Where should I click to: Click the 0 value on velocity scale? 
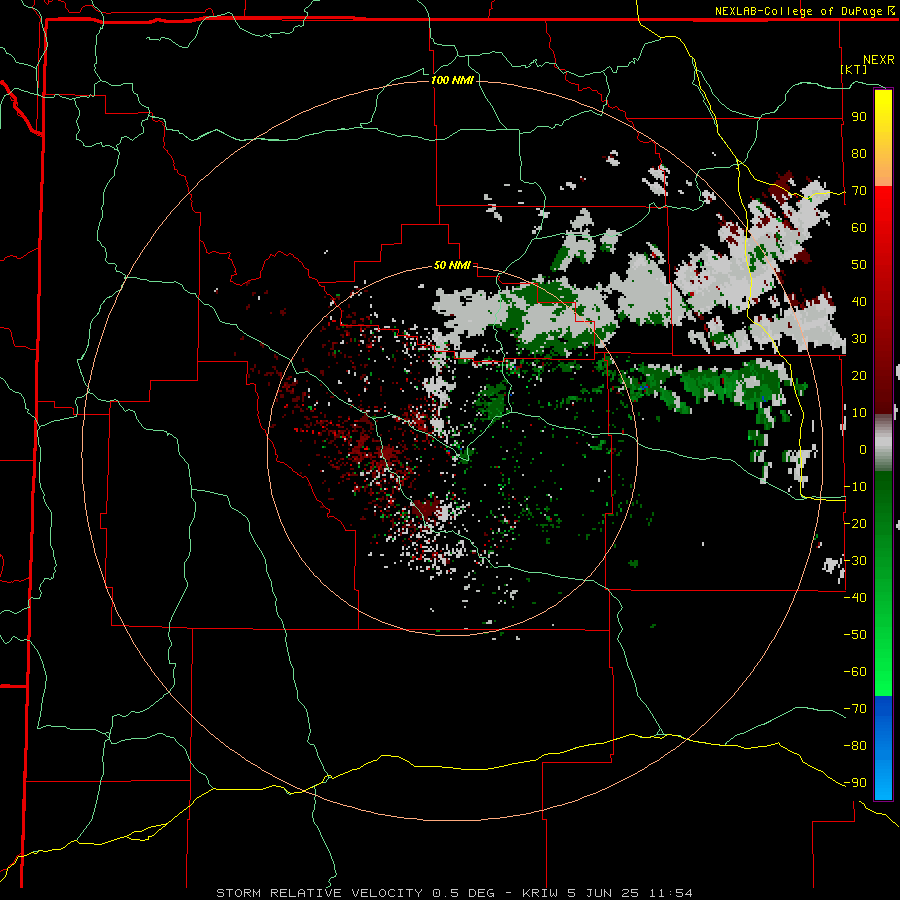click(863, 449)
